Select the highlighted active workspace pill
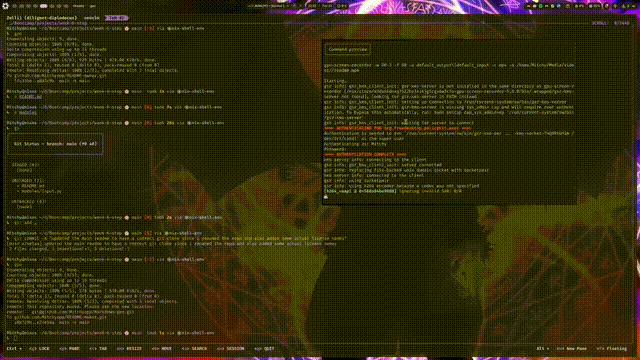Viewport: 640px width, 360px height. (x=43, y=6)
